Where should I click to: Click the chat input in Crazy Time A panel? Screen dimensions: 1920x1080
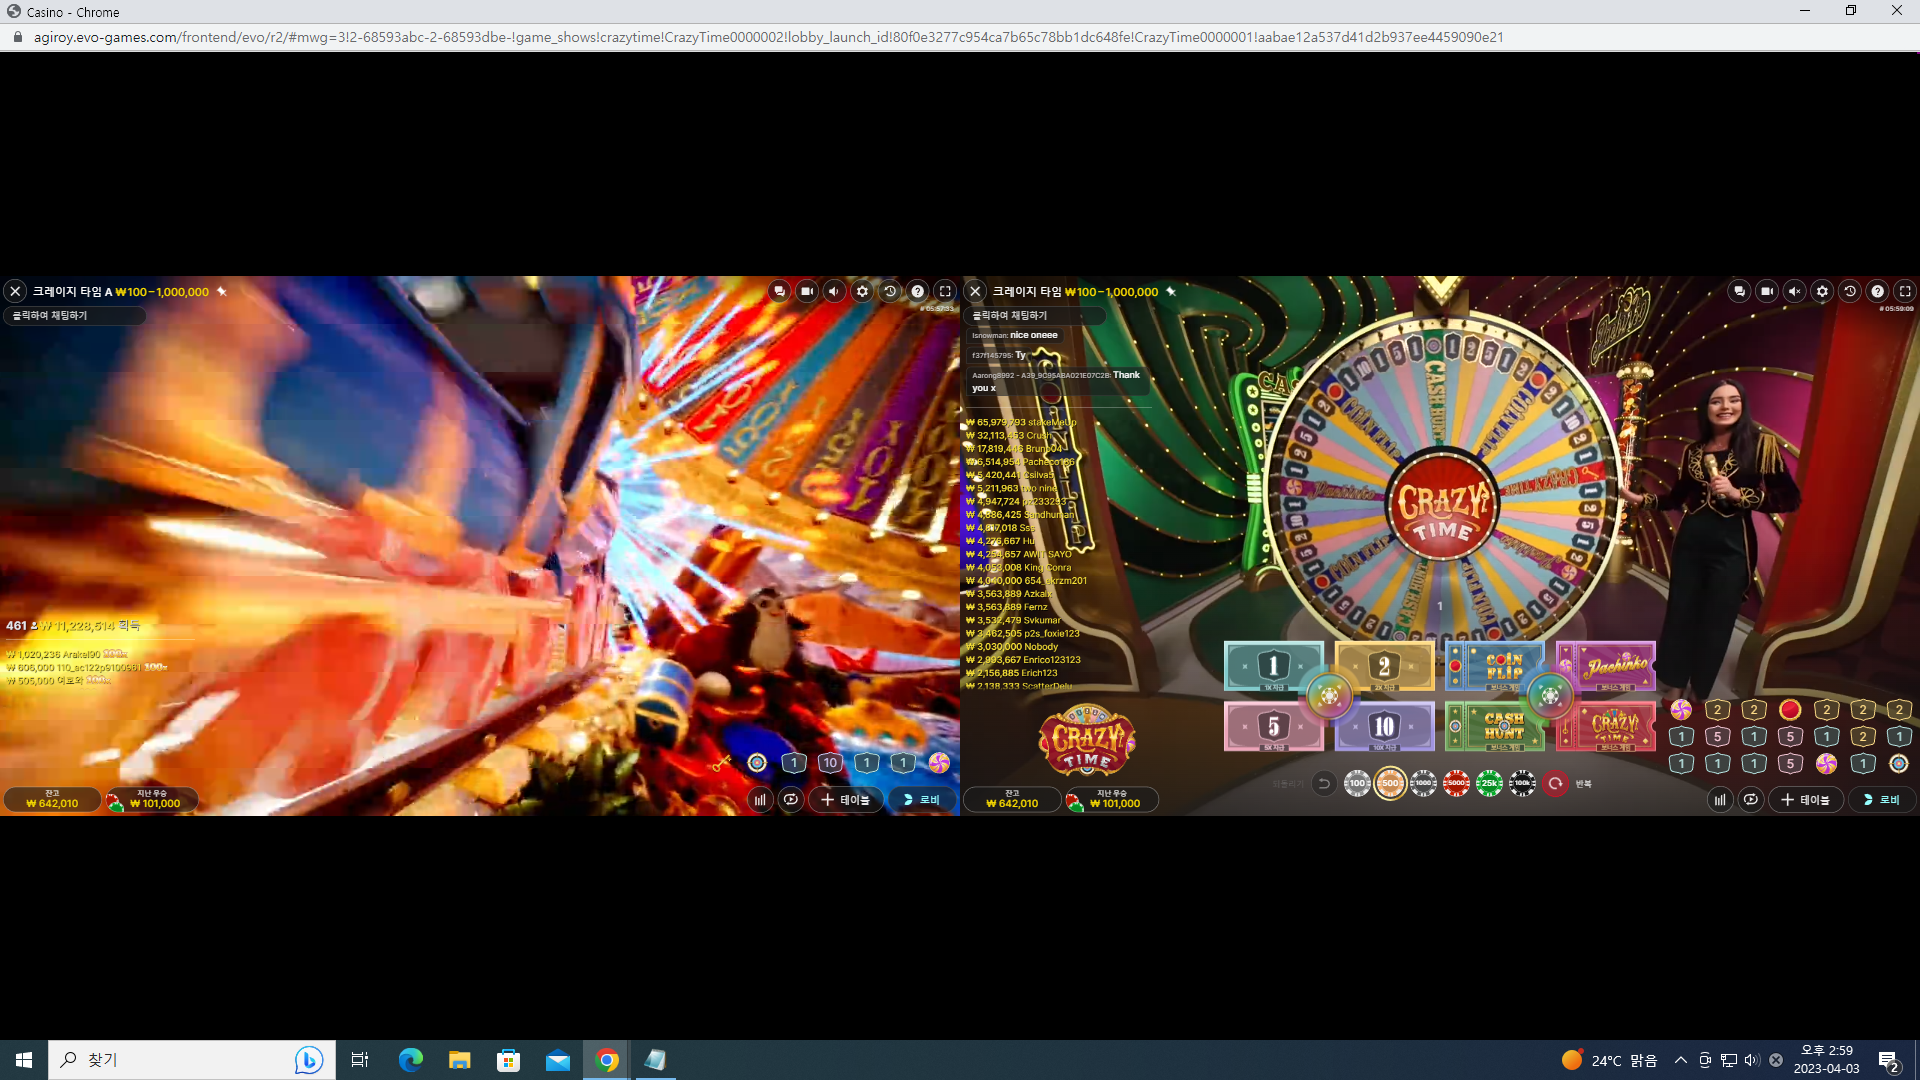[x=75, y=316]
